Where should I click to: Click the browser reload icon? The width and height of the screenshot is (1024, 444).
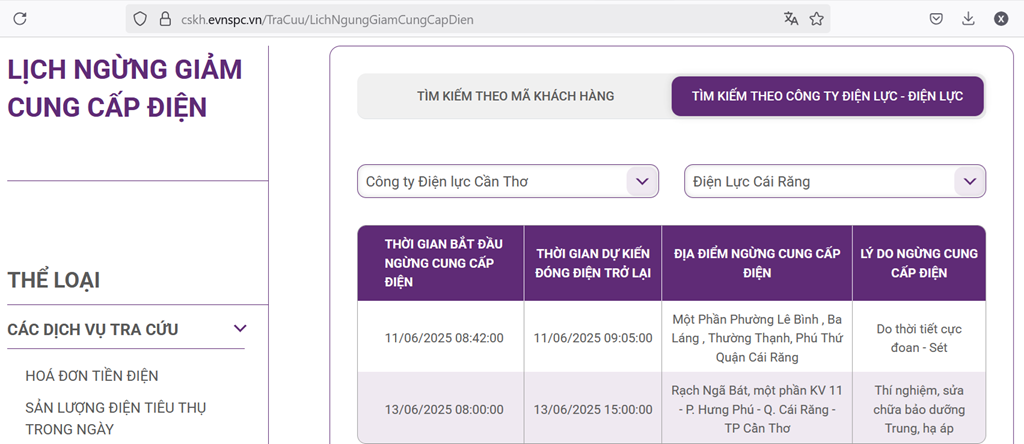click(x=20, y=18)
